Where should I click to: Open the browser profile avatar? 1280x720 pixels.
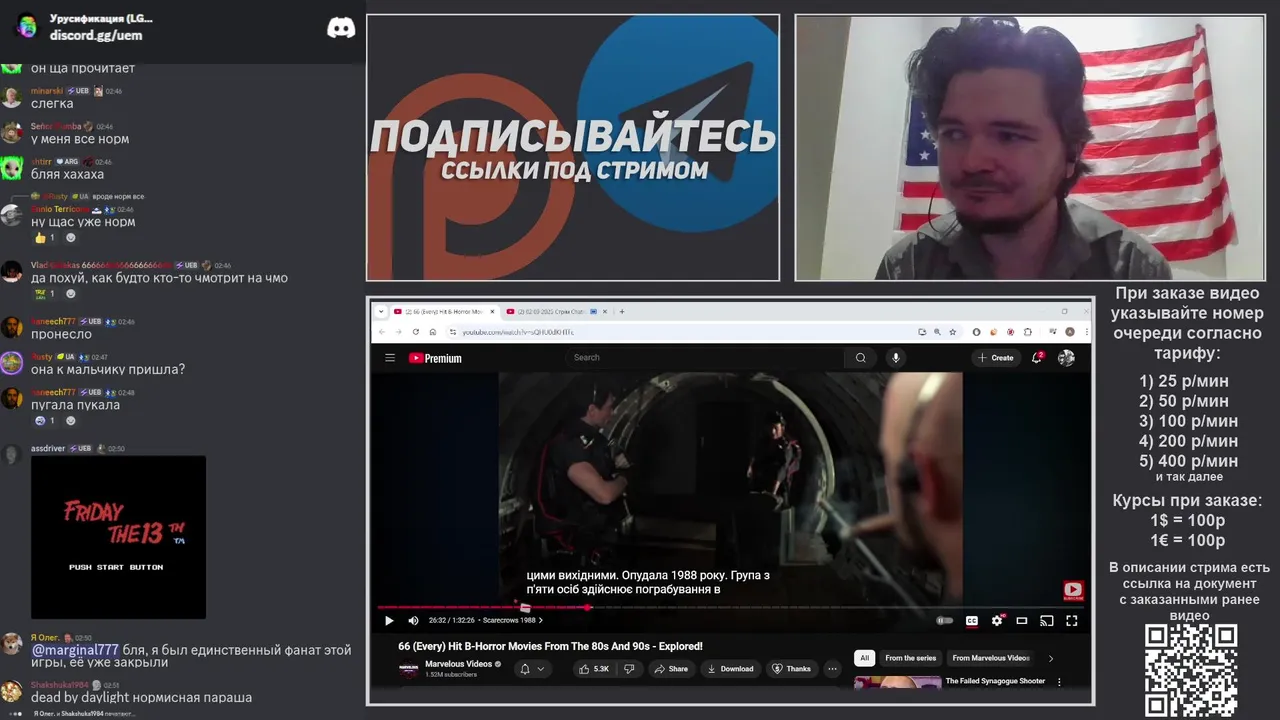point(1069,332)
